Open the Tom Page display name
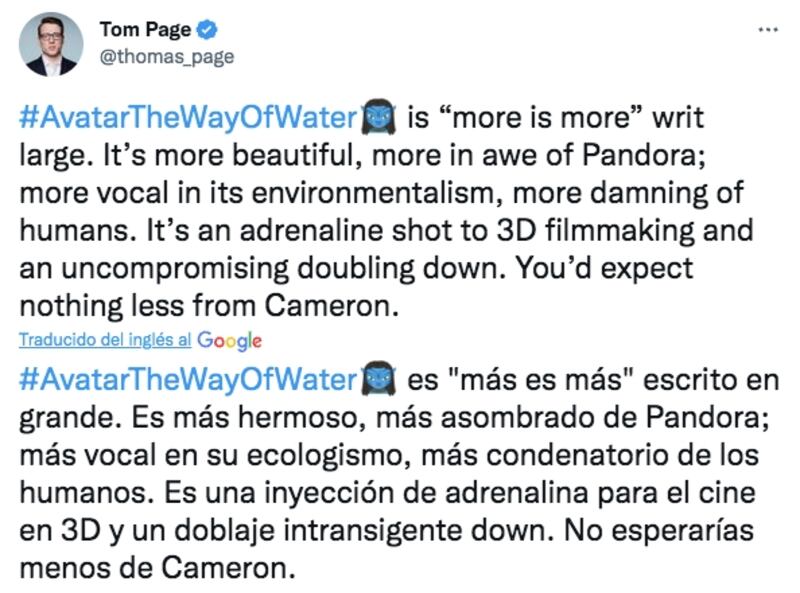Screen dimensions: 800x593 click(x=145, y=30)
